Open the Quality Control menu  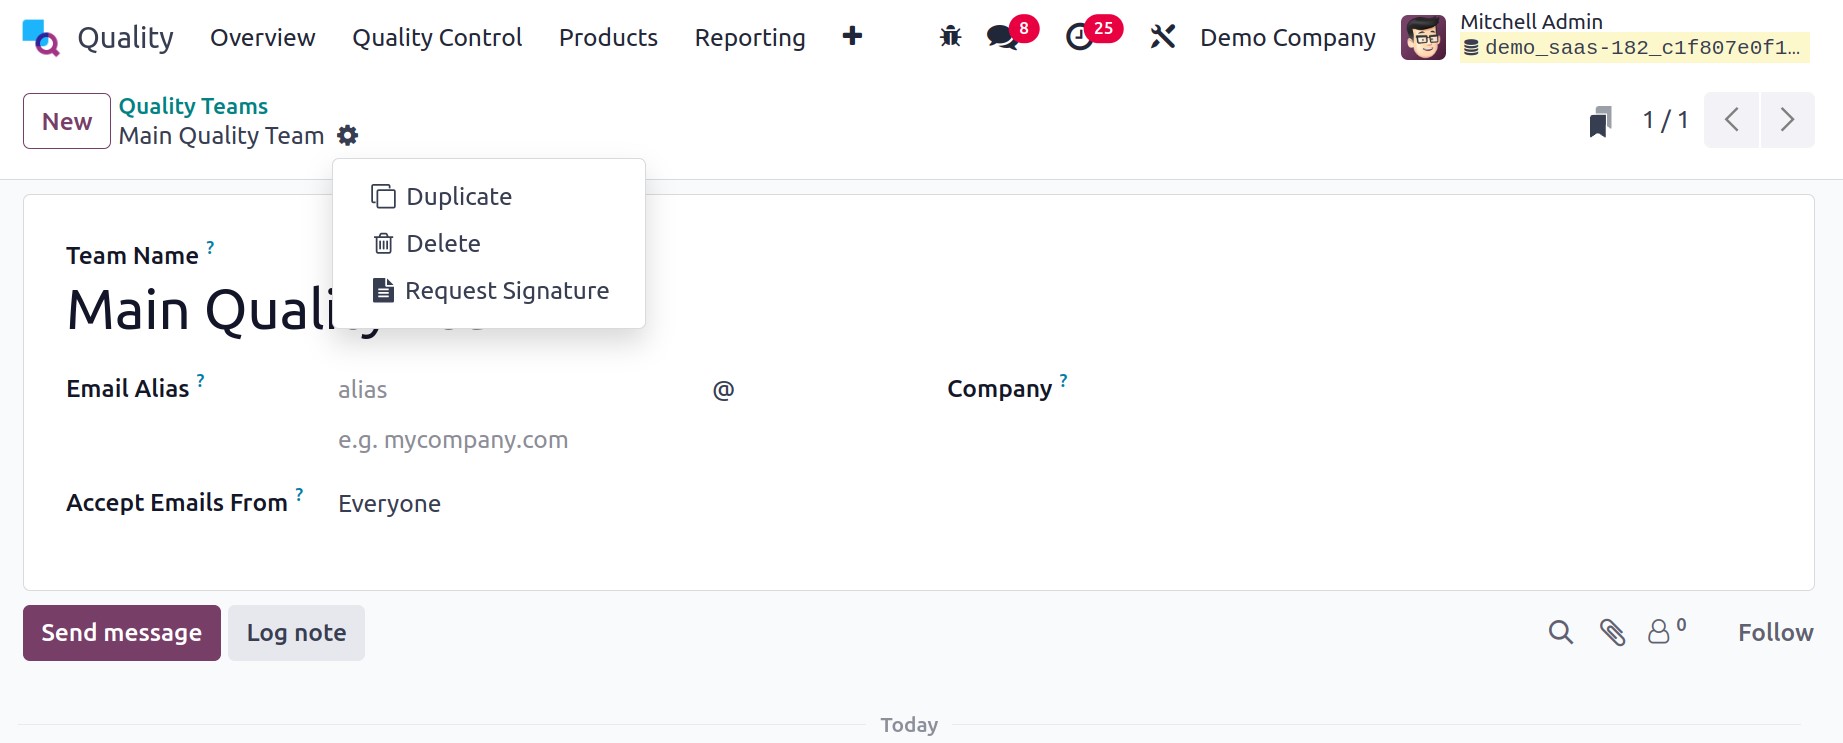click(437, 38)
